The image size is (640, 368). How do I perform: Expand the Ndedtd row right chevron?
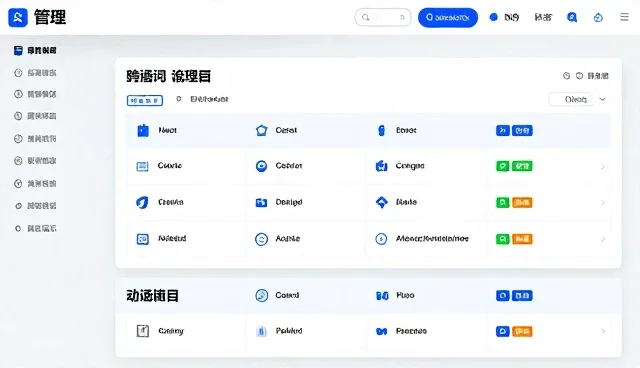603,239
